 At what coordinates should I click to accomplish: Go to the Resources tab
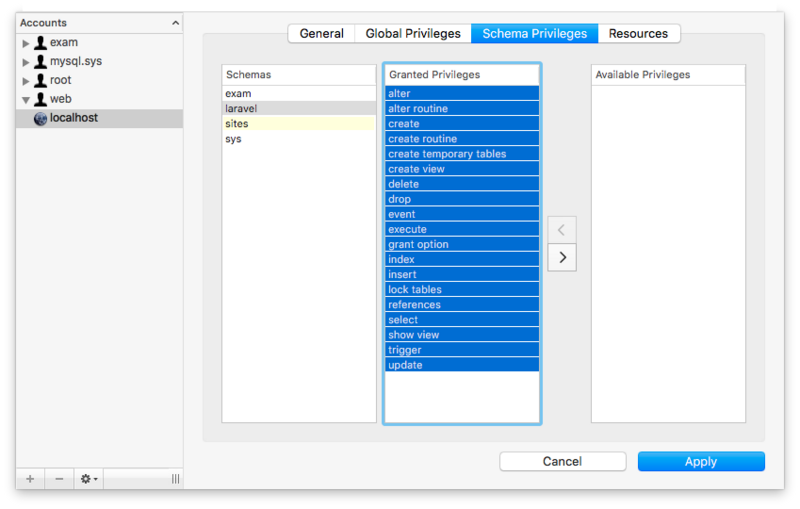click(x=638, y=34)
